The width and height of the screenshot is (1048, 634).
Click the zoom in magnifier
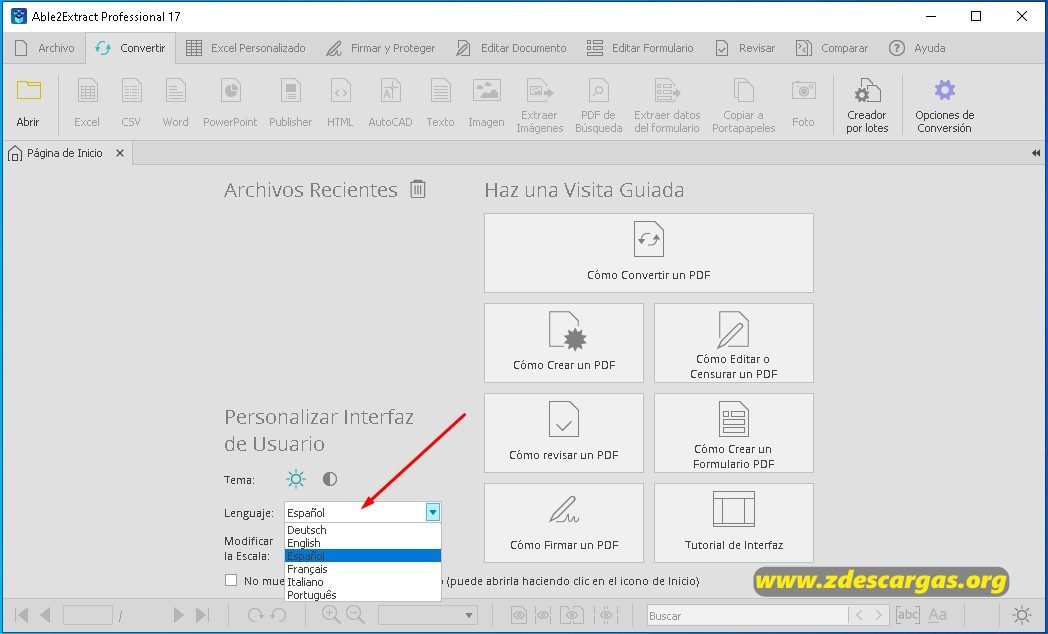click(x=331, y=615)
